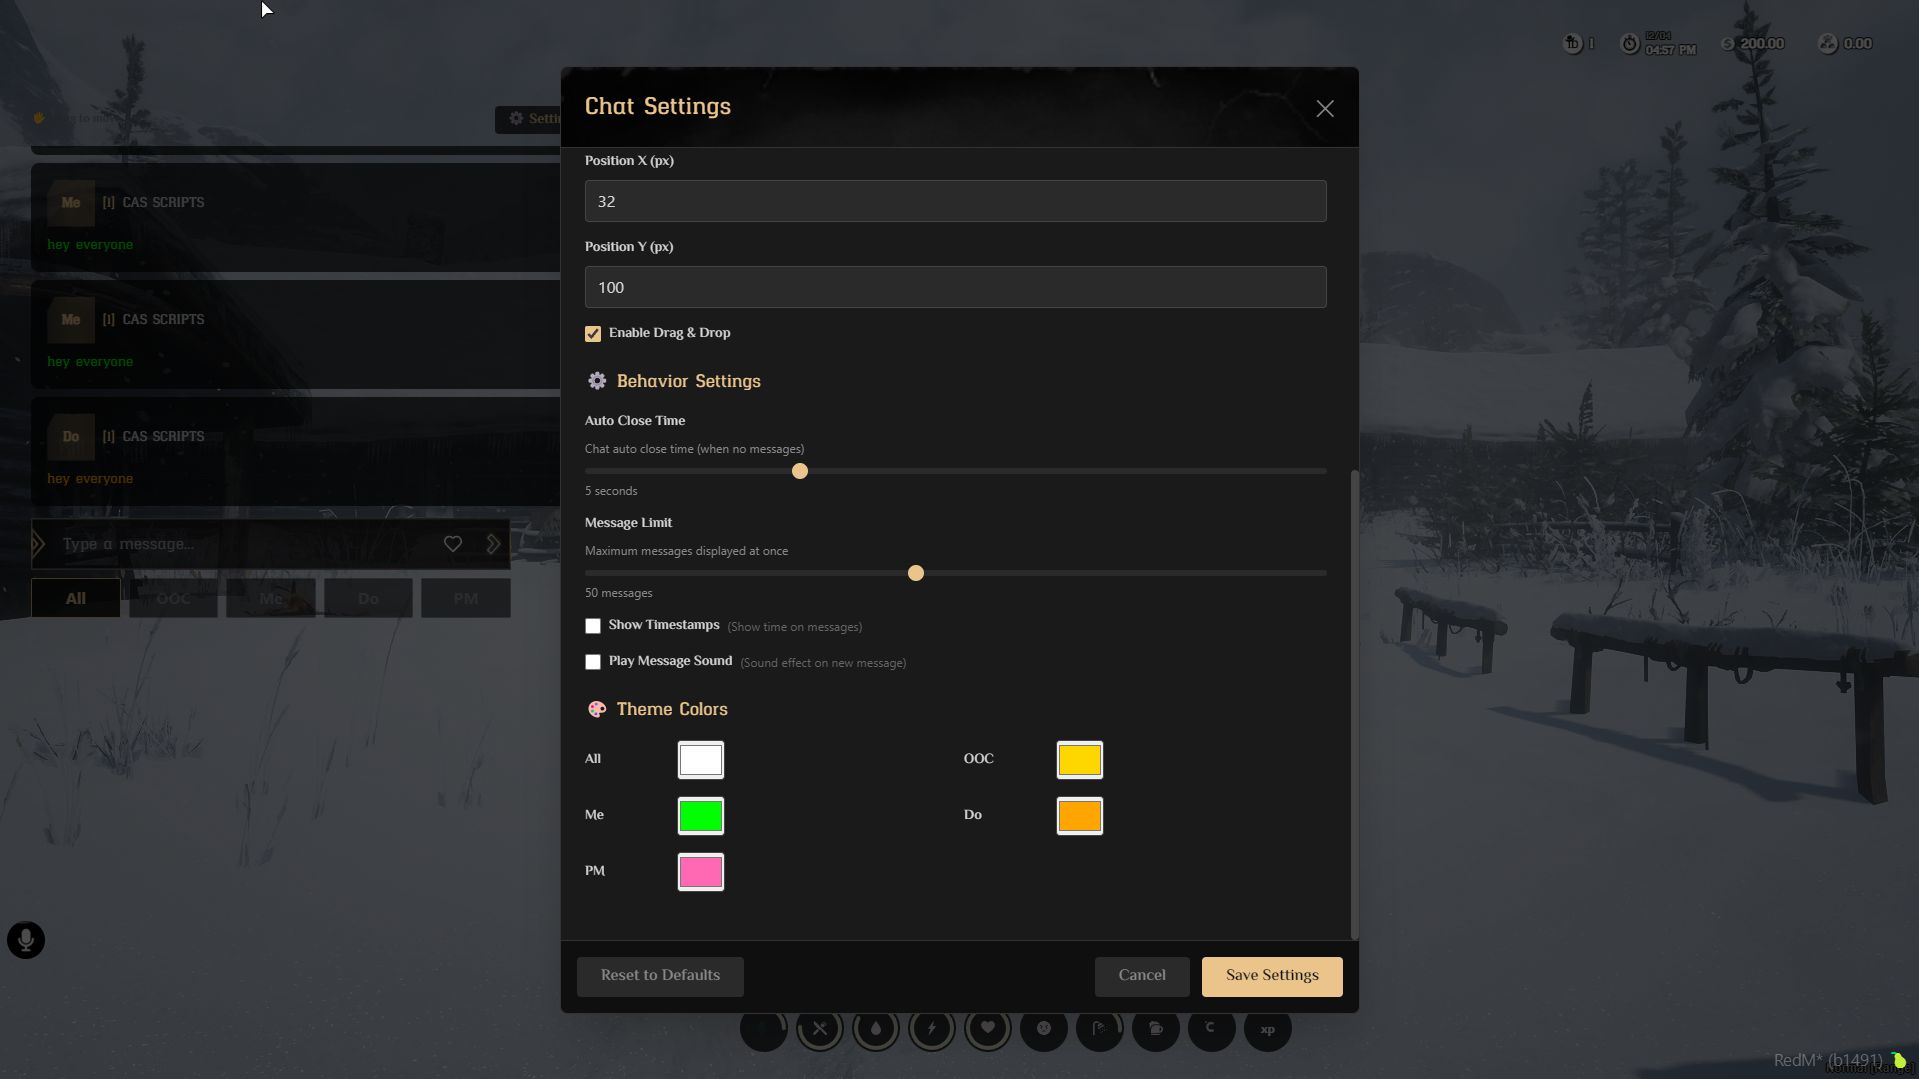Switch to the Do chat tab
Screen dimensions: 1919x1079
[368, 598]
